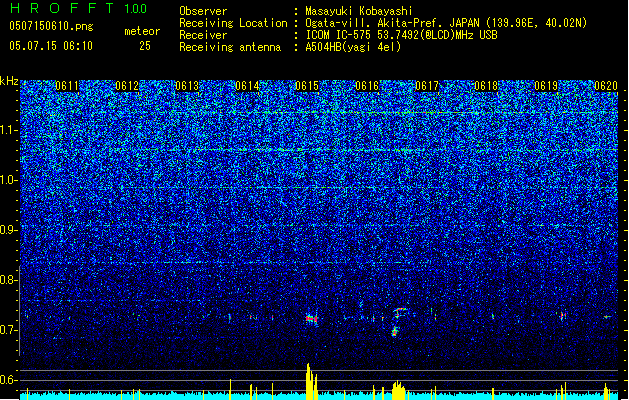Click the 0616 time marker
The height and width of the screenshot is (400, 629).
pos(367,86)
